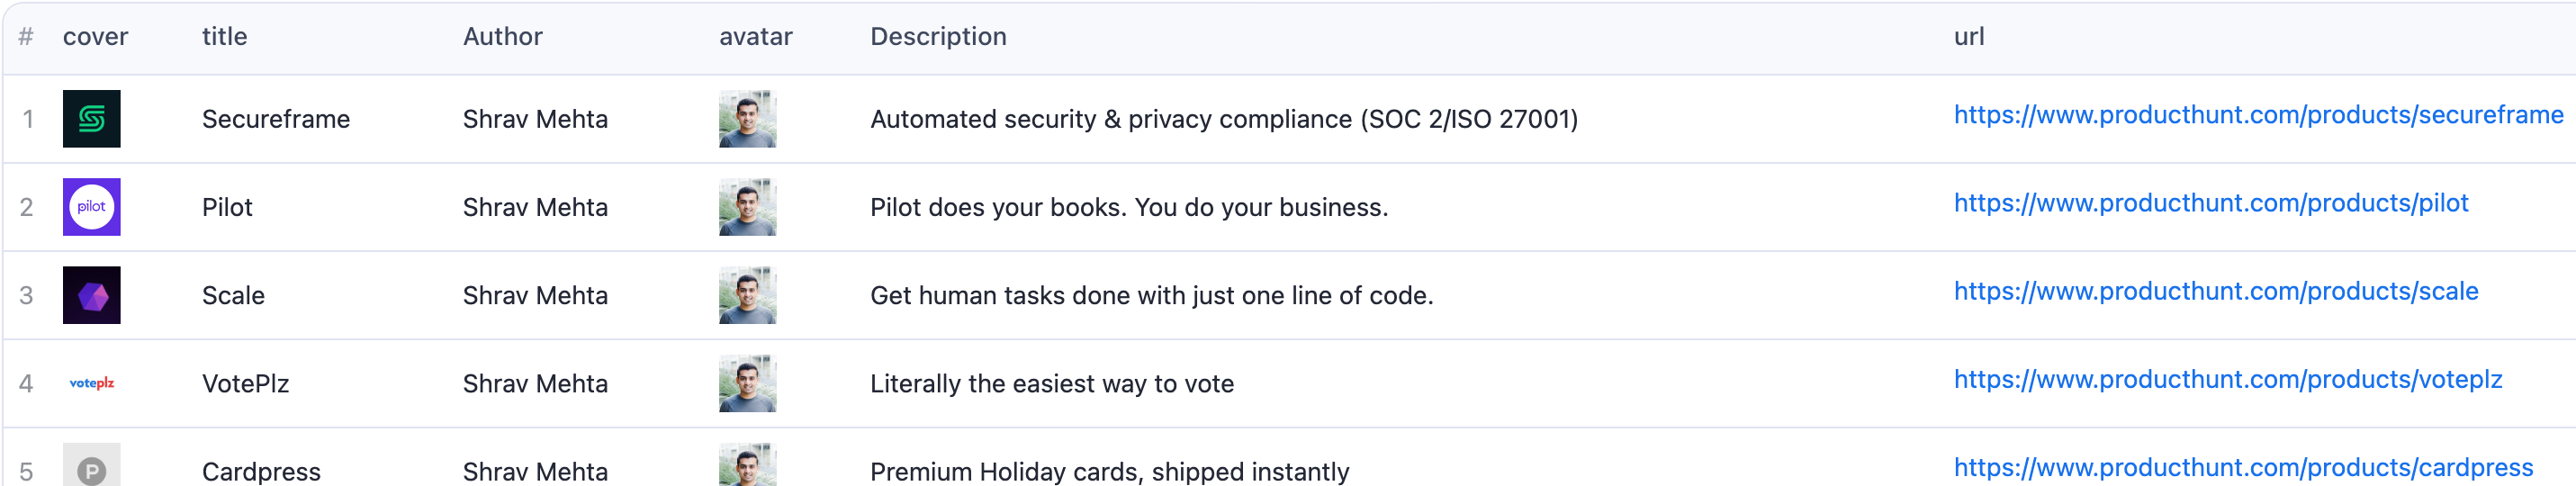The width and height of the screenshot is (2576, 486).
Task: Click the url column header
Action: pos(1969,37)
